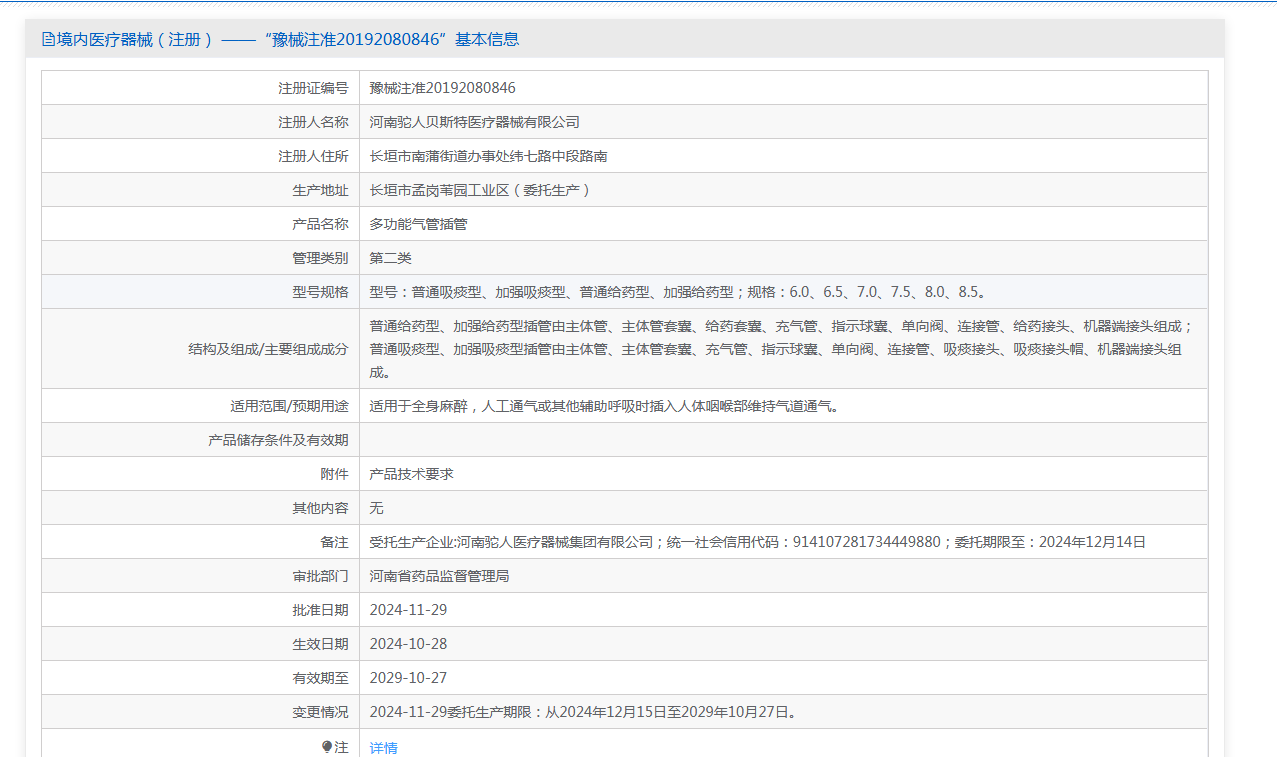1277x757 pixels.
Task: Select registrant name 河南驼人贝斯特医疗器械有限公司
Action: coord(474,122)
